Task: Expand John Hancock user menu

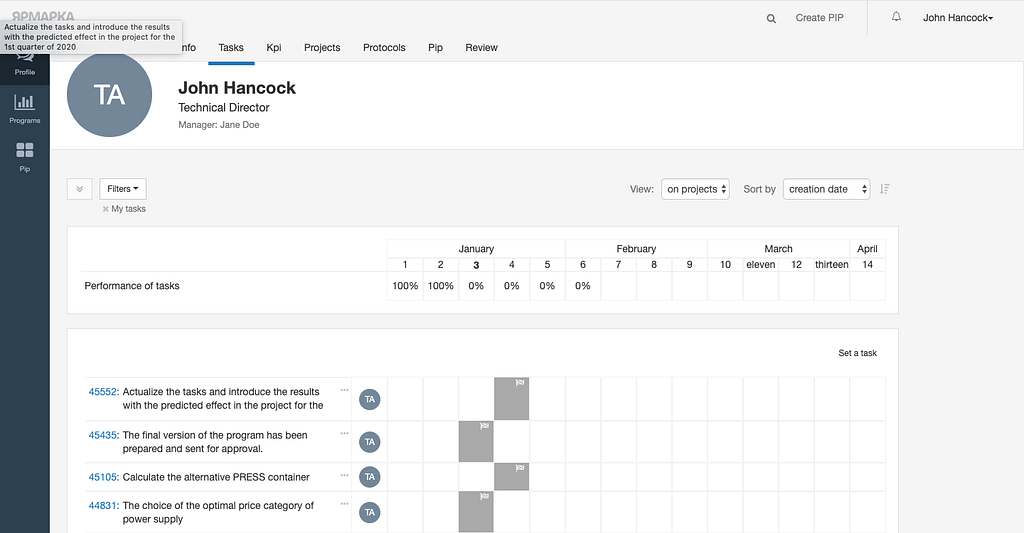Action: tap(957, 18)
